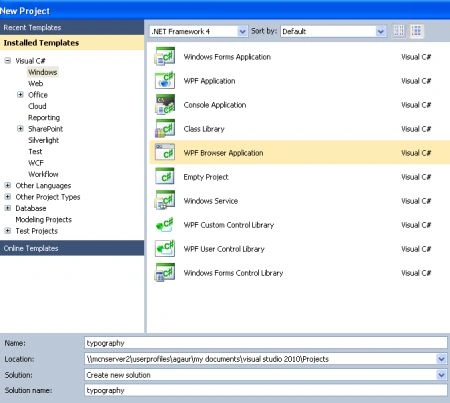Viewport: 450px width, 403px height.
Task: Open the Sort by dropdown
Action: click(381, 32)
